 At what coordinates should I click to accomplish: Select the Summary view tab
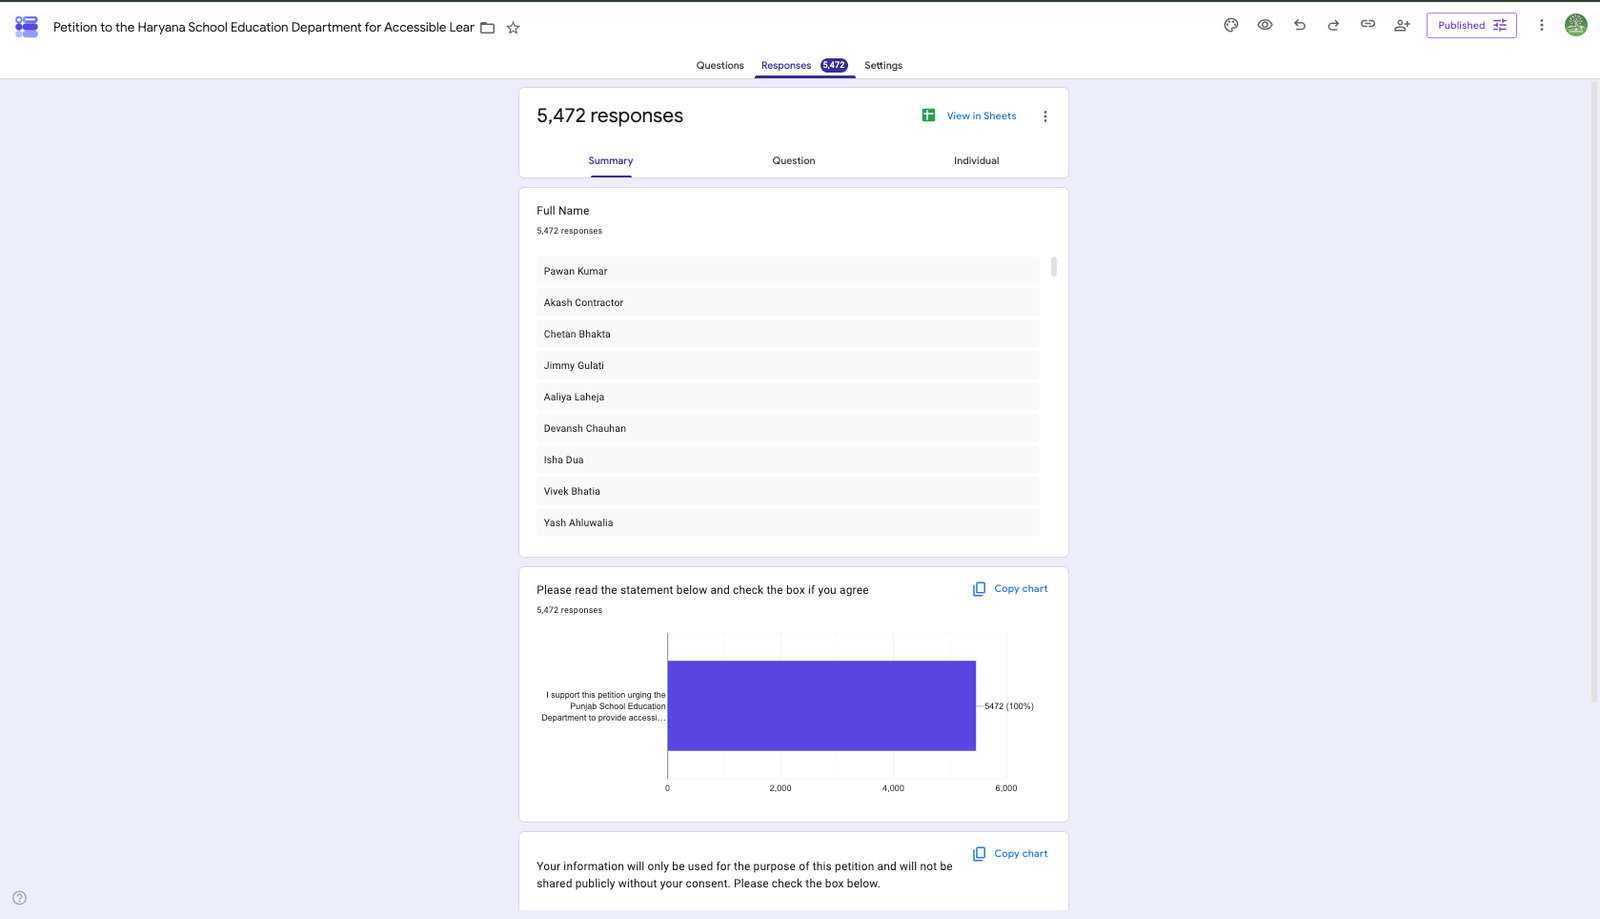tap(611, 161)
